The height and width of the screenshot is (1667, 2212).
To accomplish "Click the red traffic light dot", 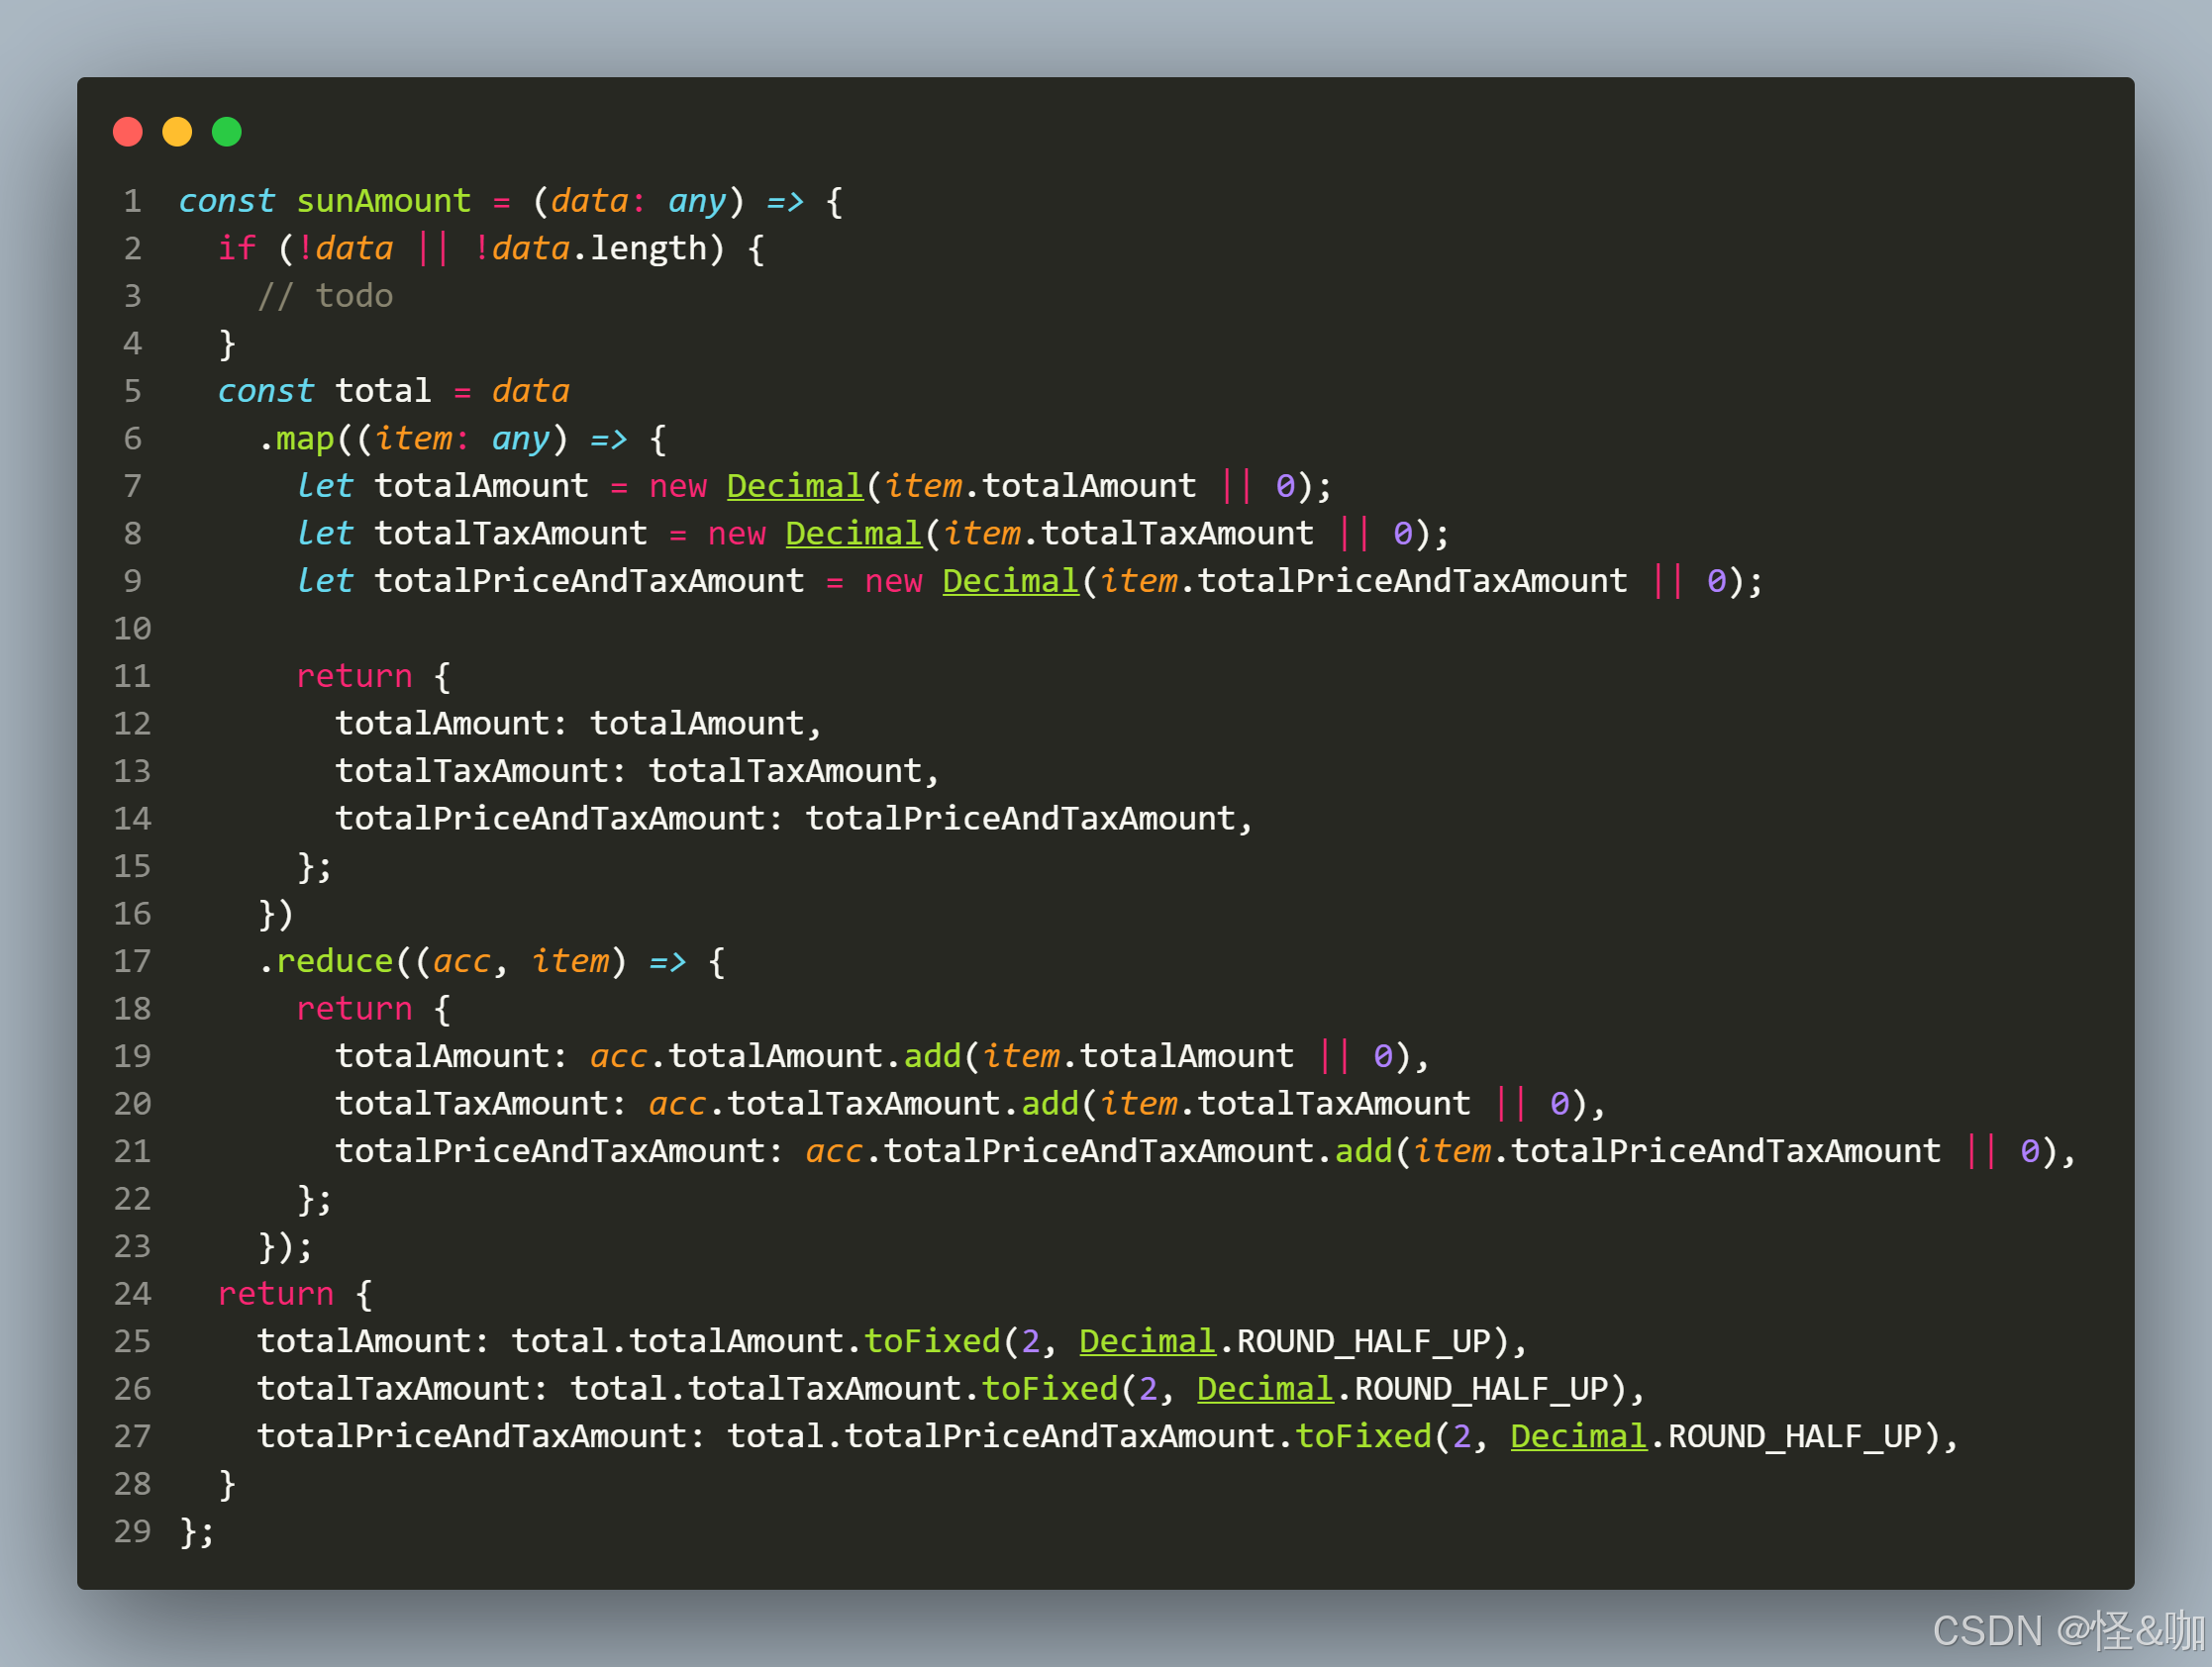I will pyautogui.click(x=128, y=131).
